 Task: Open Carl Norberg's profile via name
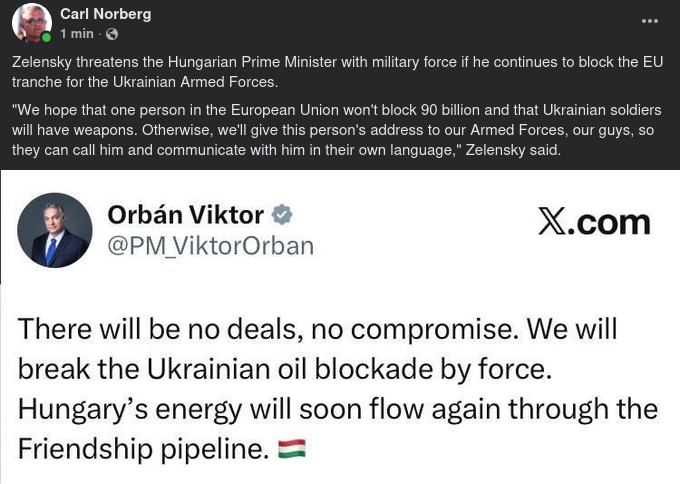click(103, 13)
